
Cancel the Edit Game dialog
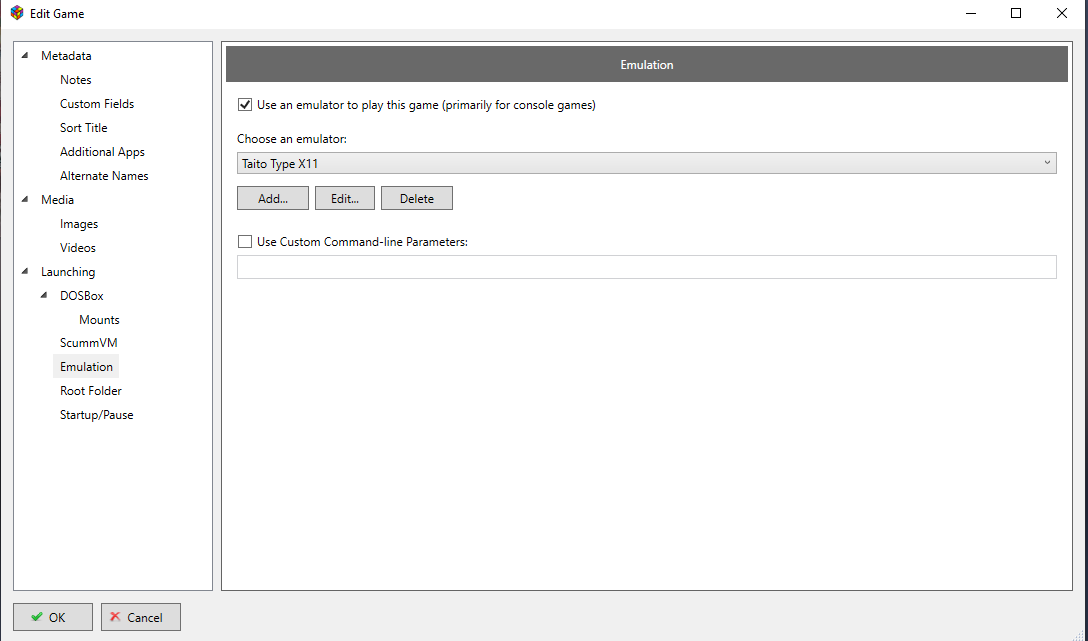pyautogui.click(x=141, y=617)
